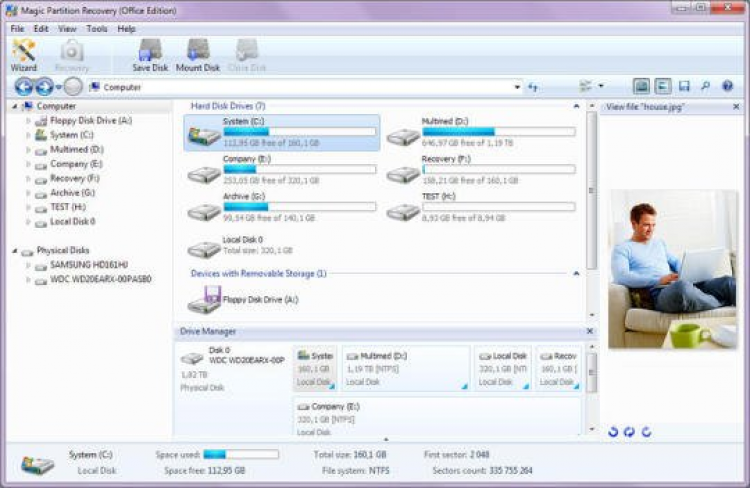The image size is (750, 488).
Task: Collapse Devices with Removable Storage group
Action: coord(576,273)
